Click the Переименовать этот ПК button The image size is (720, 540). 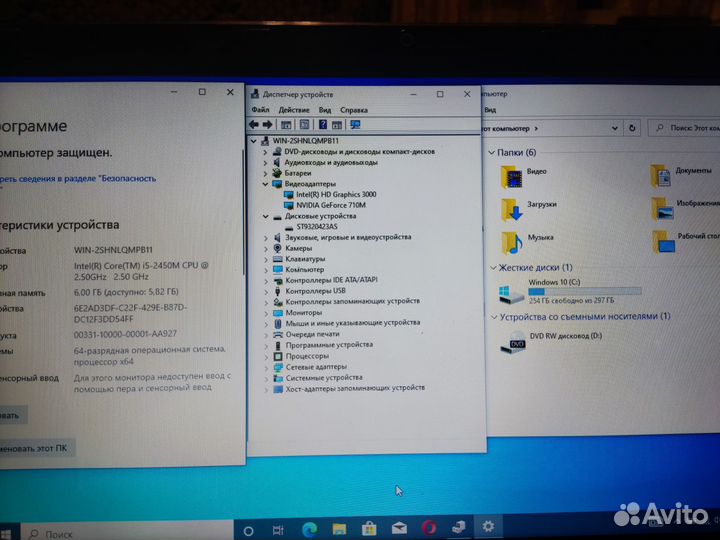(x=37, y=448)
